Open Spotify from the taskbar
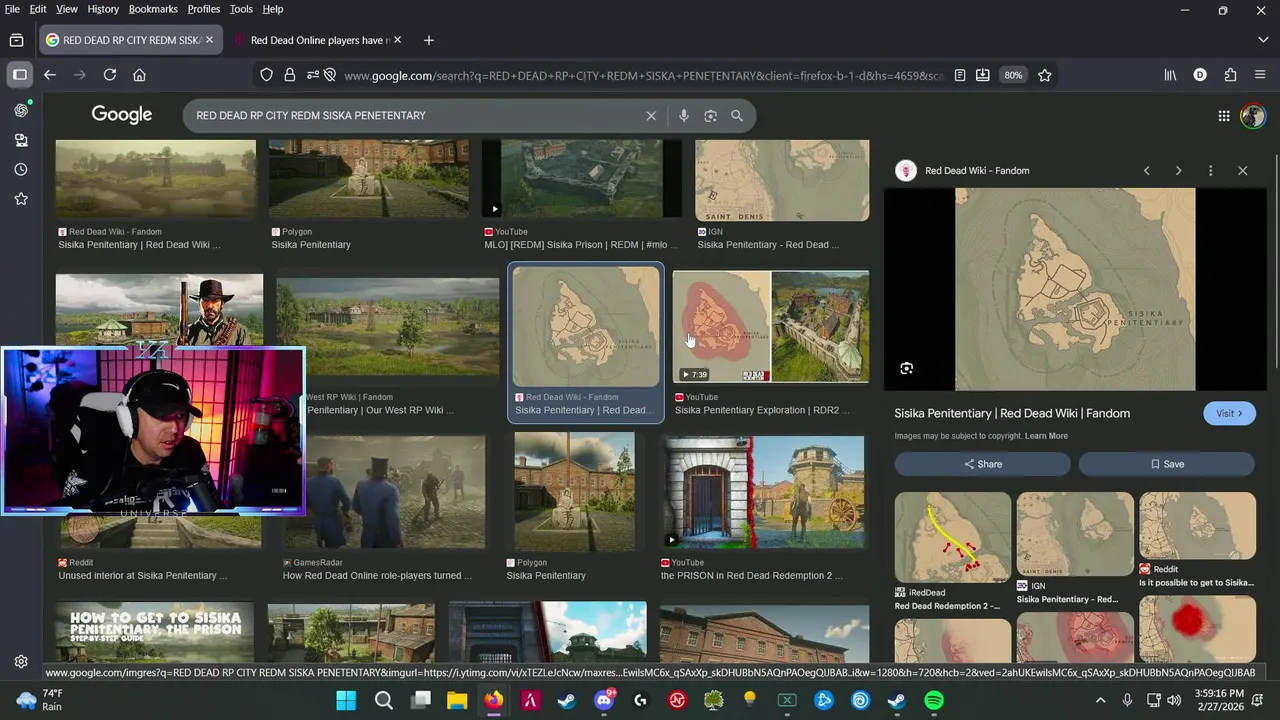The image size is (1280, 720). (934, 700)
